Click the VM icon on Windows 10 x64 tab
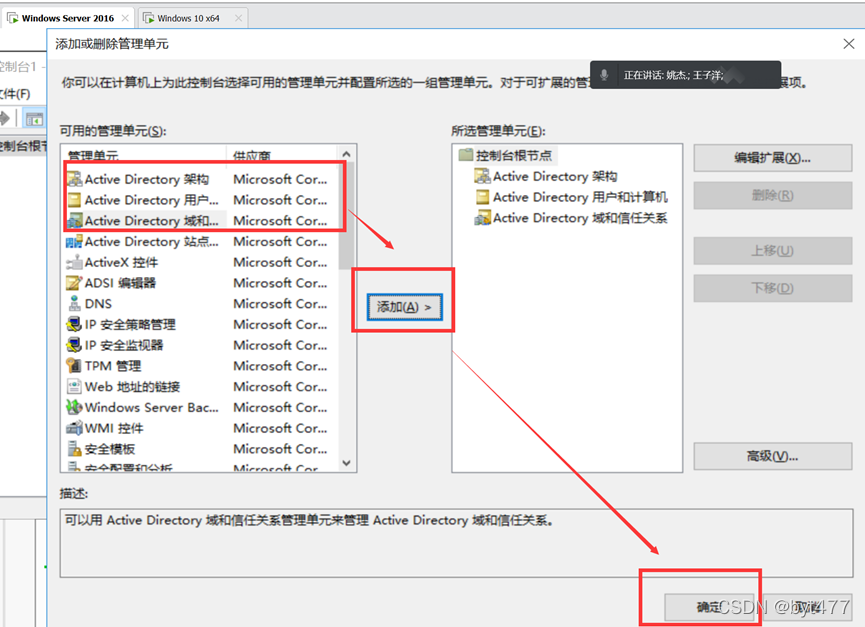This screenshot has height=627, width=865. tap(148, 18)
